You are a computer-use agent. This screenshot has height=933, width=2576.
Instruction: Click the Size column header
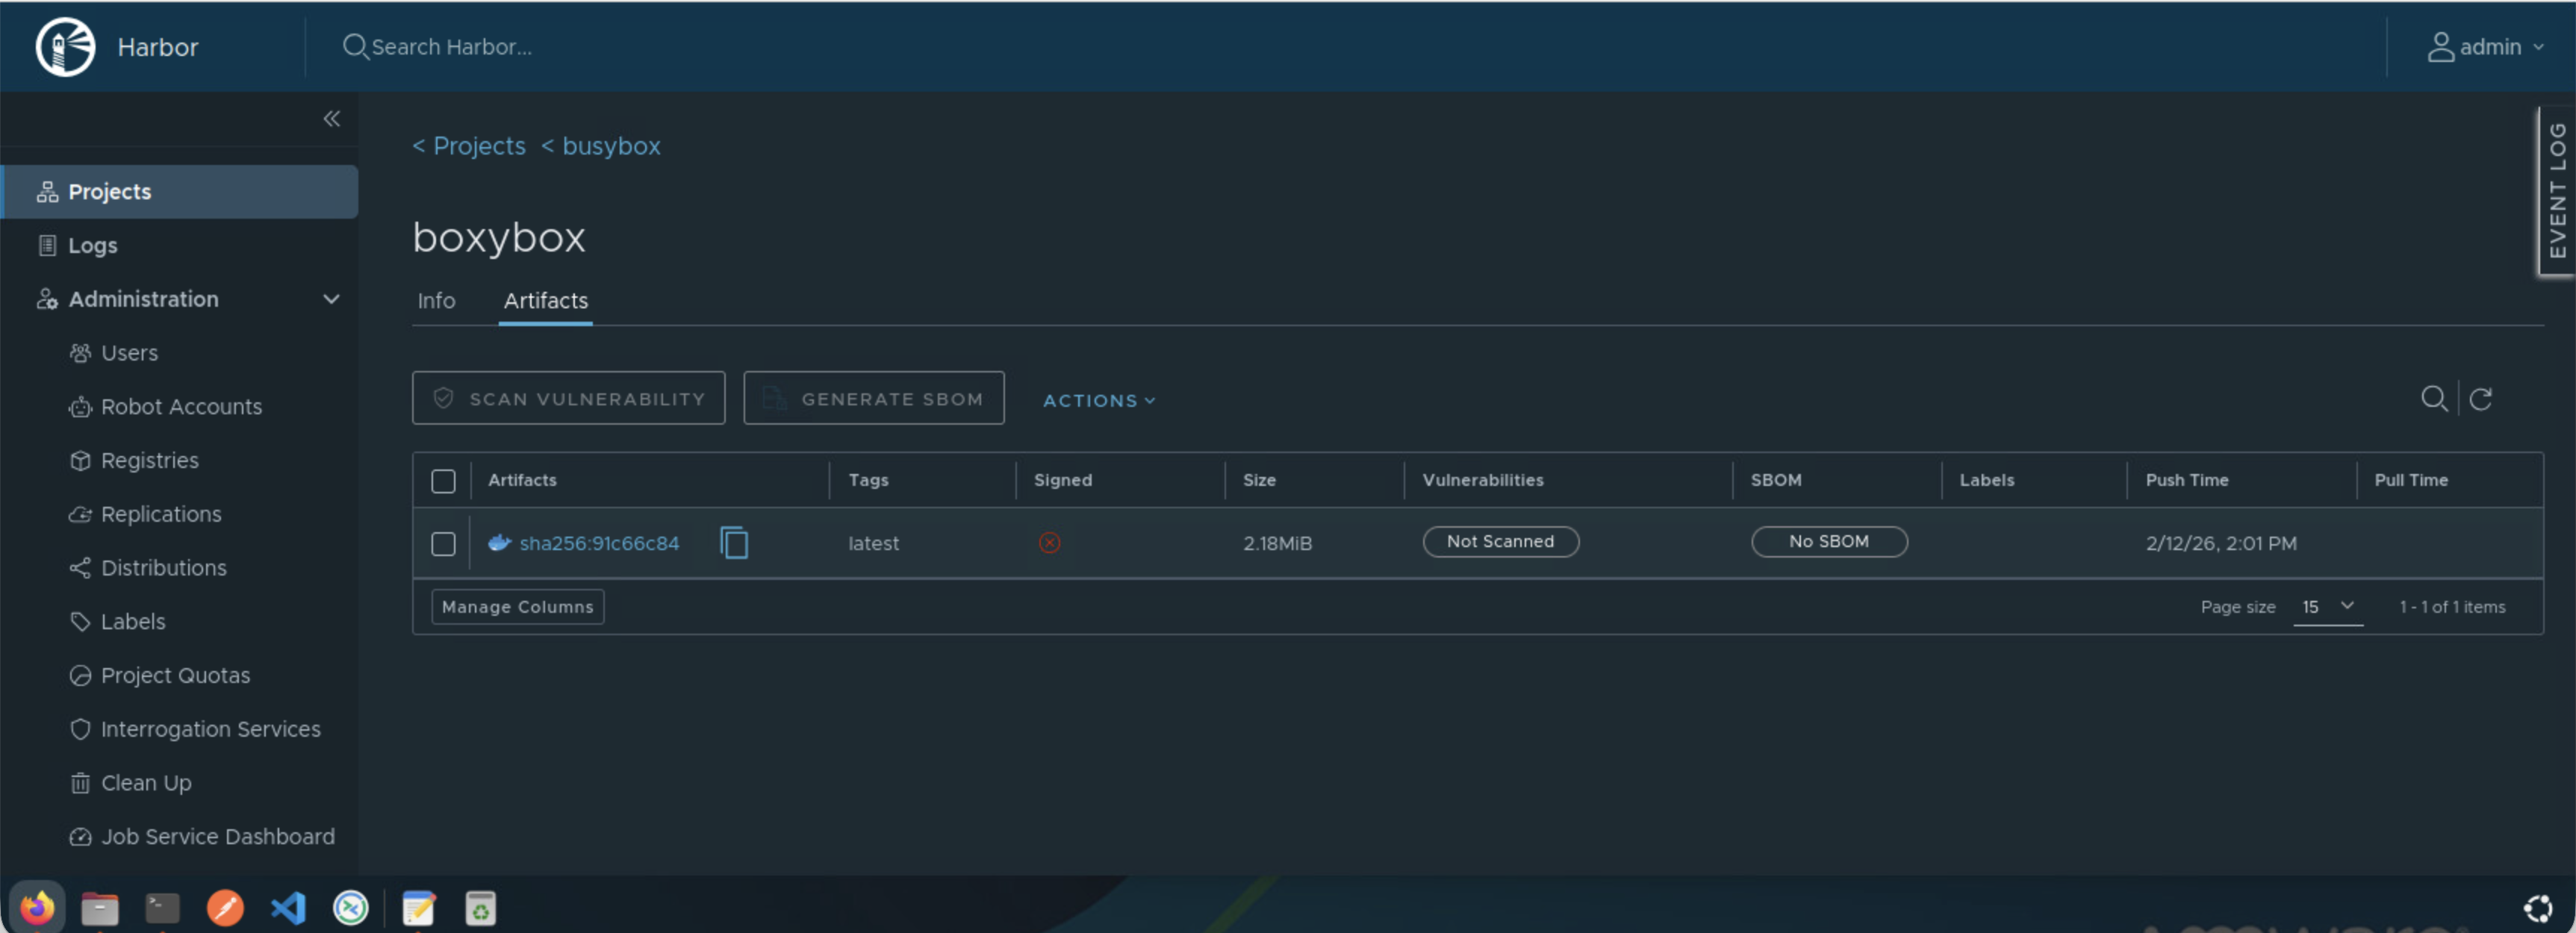(x=1259, y=480)
